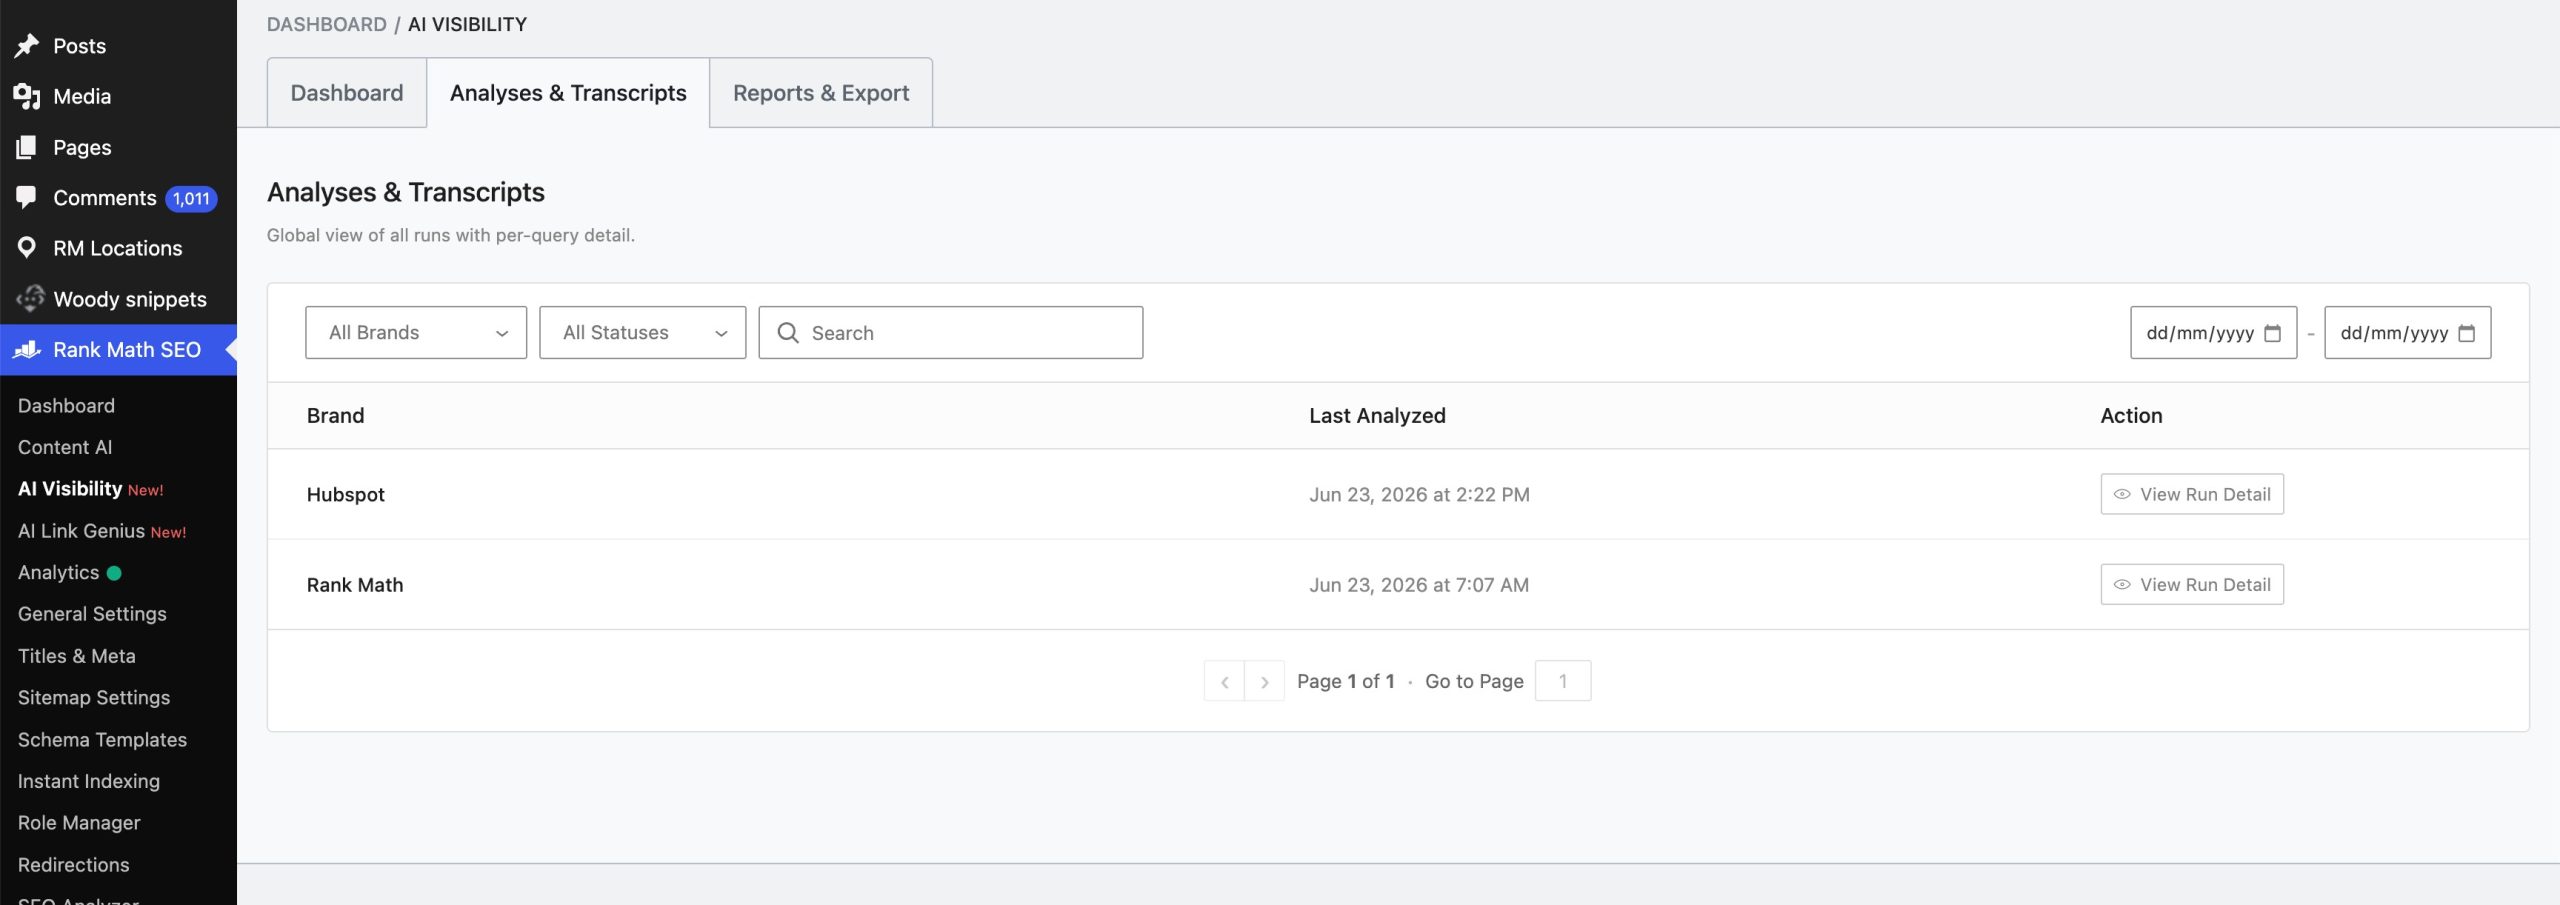Click 'Jun 23, 2026 at 7:07 AM' cell
2560x905 pixels.
click(1419, 584)
